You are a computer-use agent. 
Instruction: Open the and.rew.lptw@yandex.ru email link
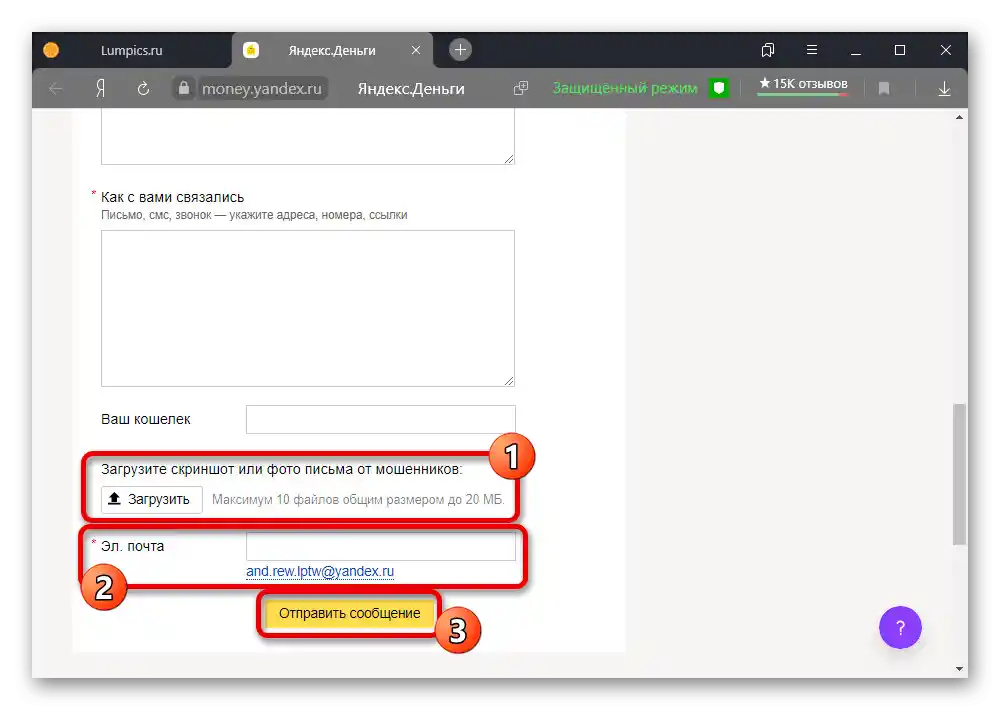click(320, 570)
